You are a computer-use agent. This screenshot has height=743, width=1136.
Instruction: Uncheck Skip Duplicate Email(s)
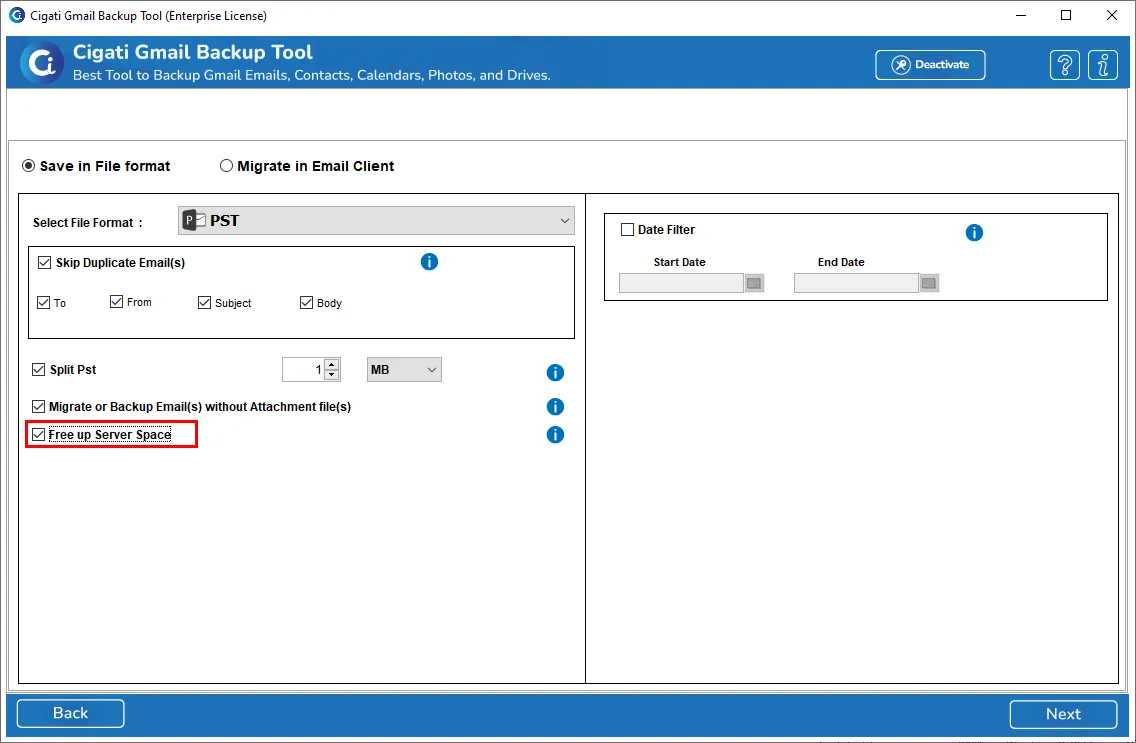[x=44, y=262]
